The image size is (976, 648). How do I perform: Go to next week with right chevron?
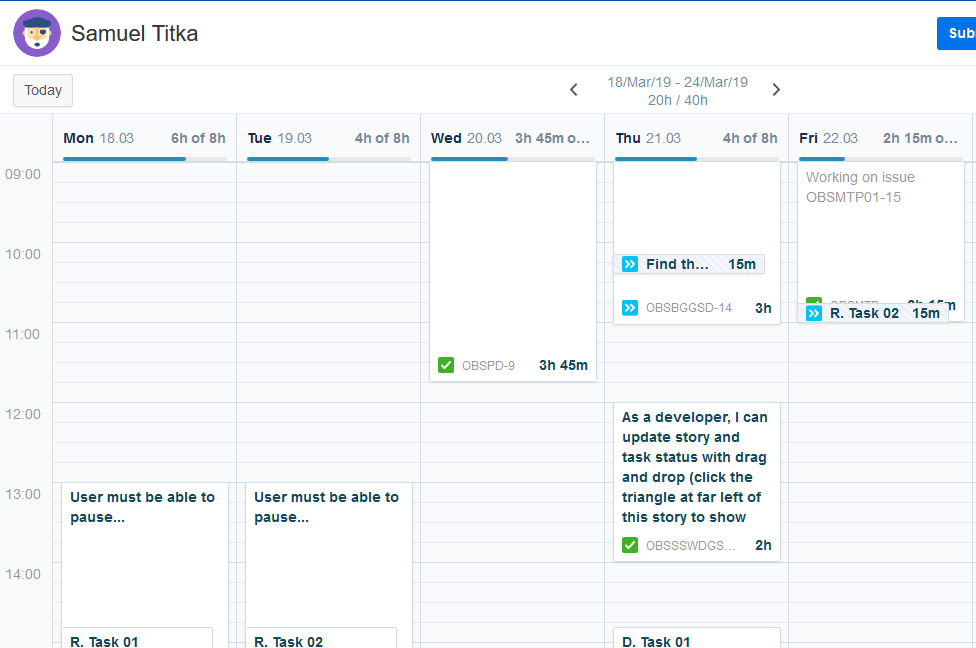tap(776, 90)
